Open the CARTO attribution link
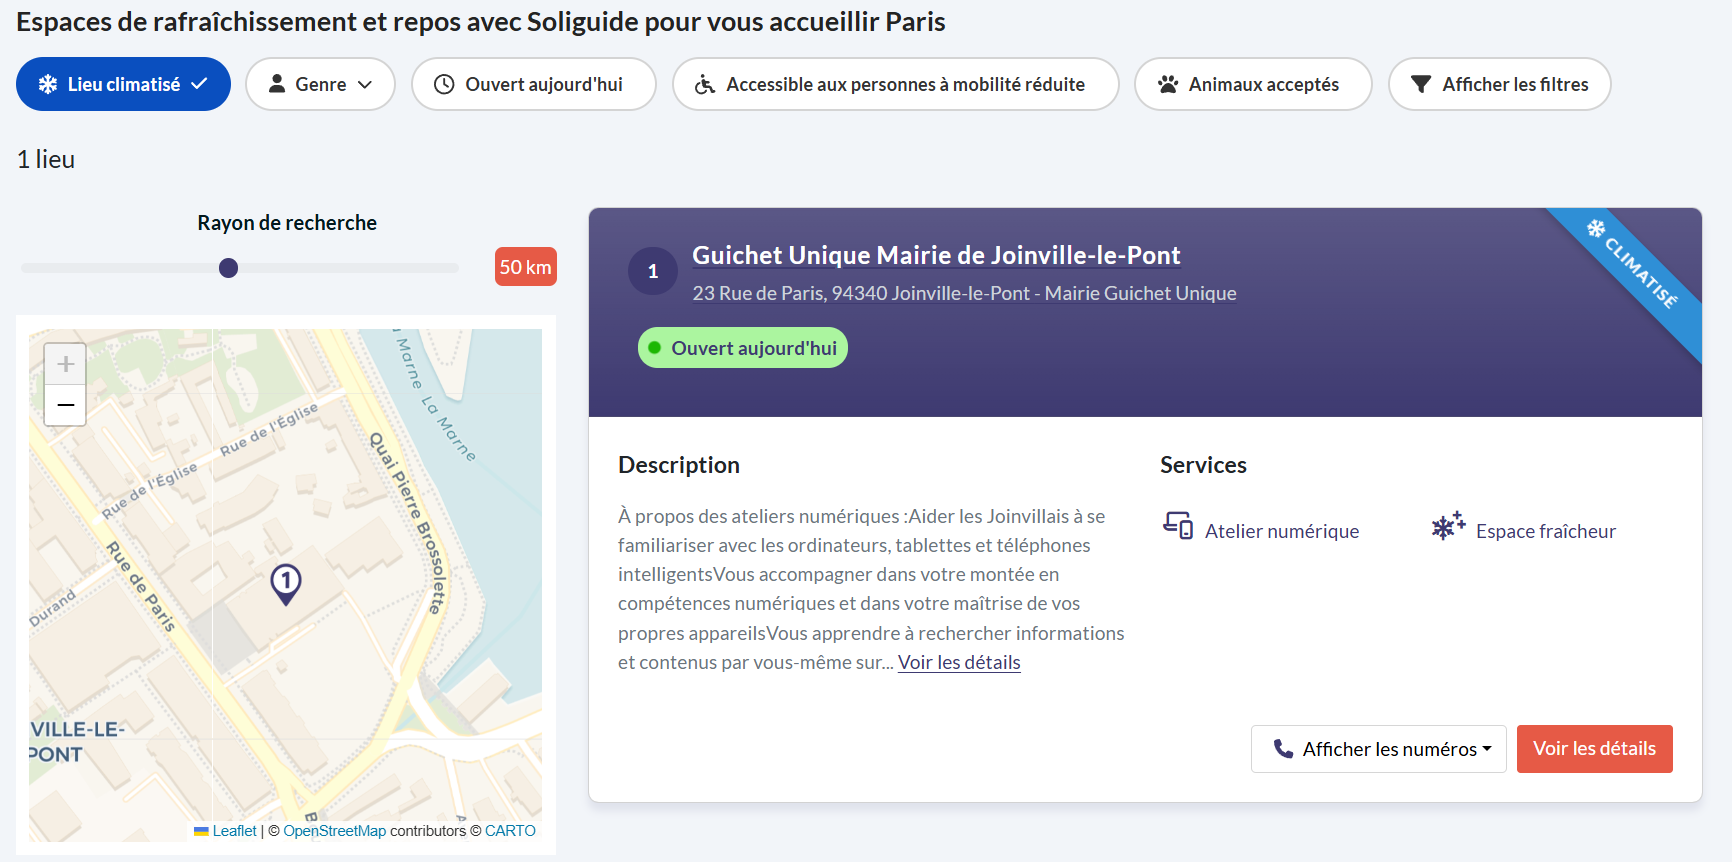Image resolution: width=1732 pixels, height=862 pixels. click(510, 831)
